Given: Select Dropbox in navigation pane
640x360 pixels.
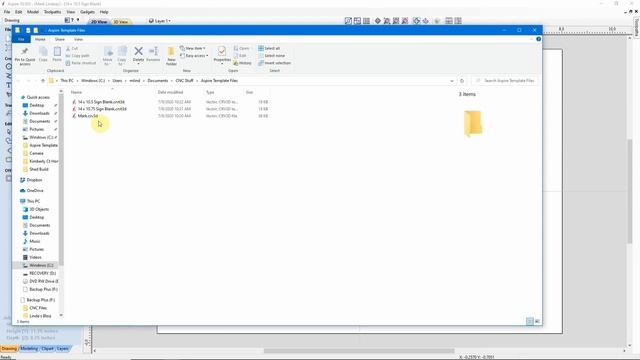Looking at the screenshot, I should click(x=34, y=180).
